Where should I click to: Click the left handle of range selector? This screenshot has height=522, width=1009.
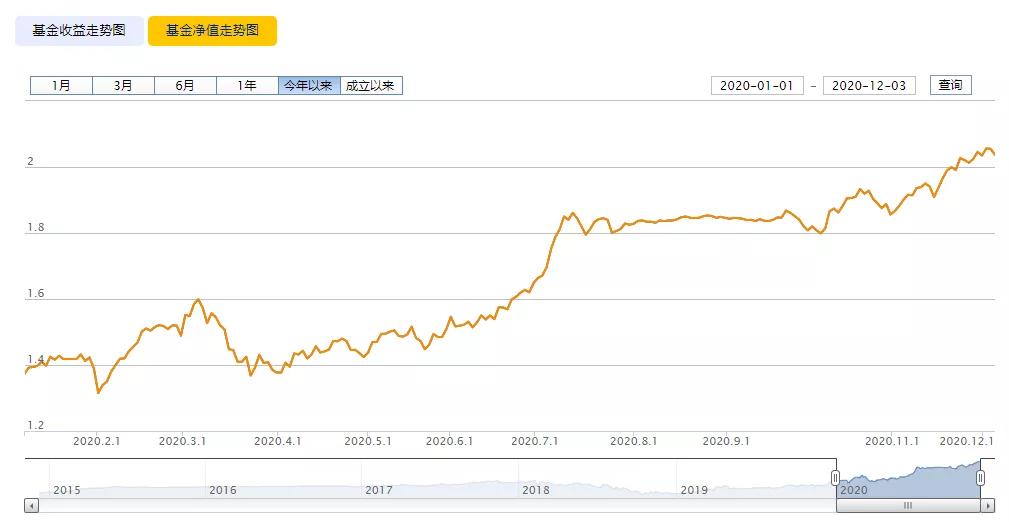(x=835, y=478)
